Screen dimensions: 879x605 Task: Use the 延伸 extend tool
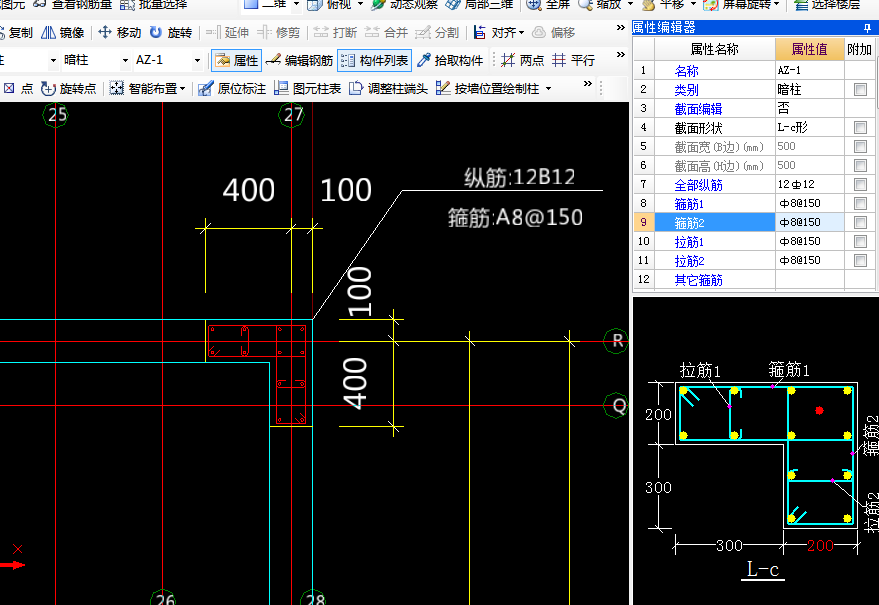[227, 33]
